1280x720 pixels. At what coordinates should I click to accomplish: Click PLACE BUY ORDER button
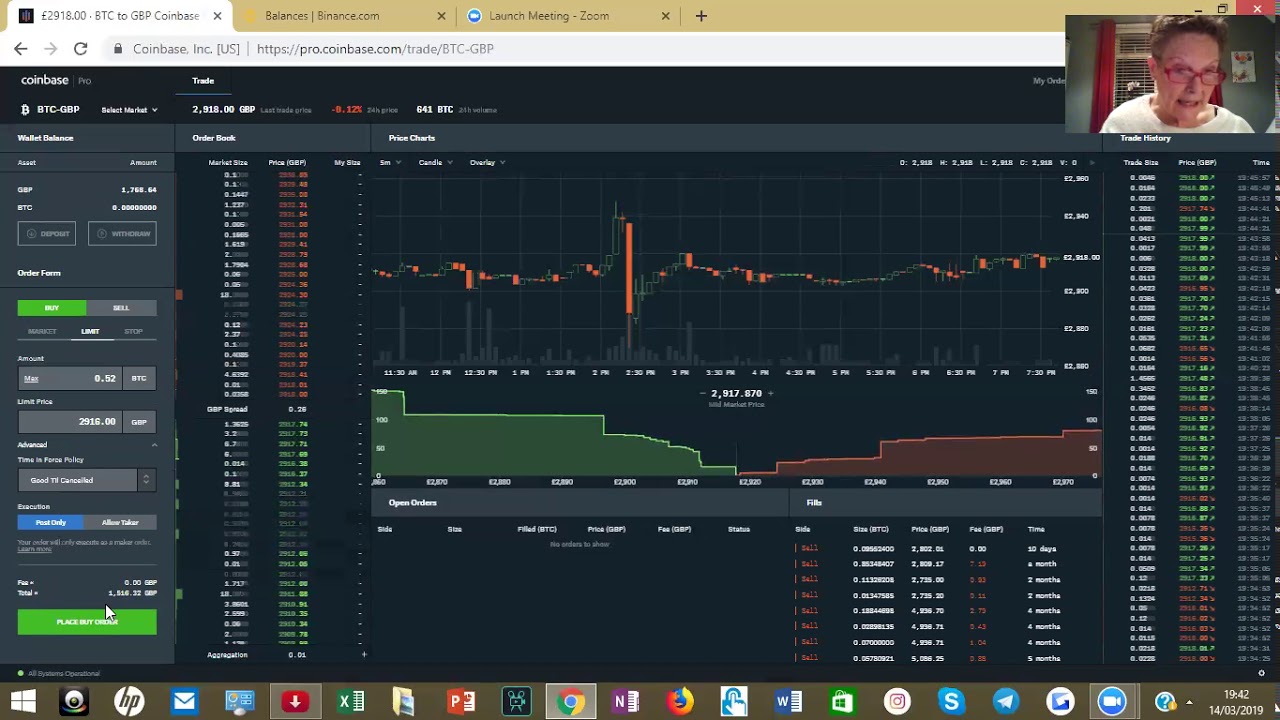pos(87,622)
